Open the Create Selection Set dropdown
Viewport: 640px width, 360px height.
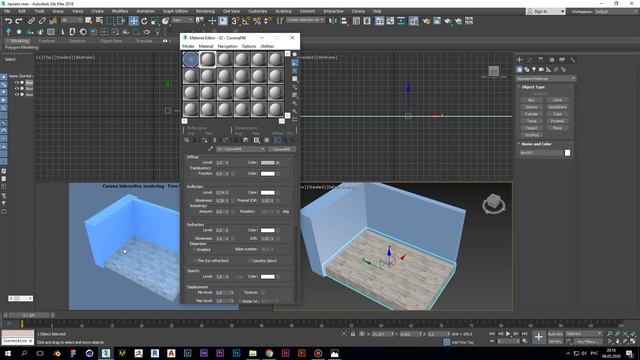(305, 20)
